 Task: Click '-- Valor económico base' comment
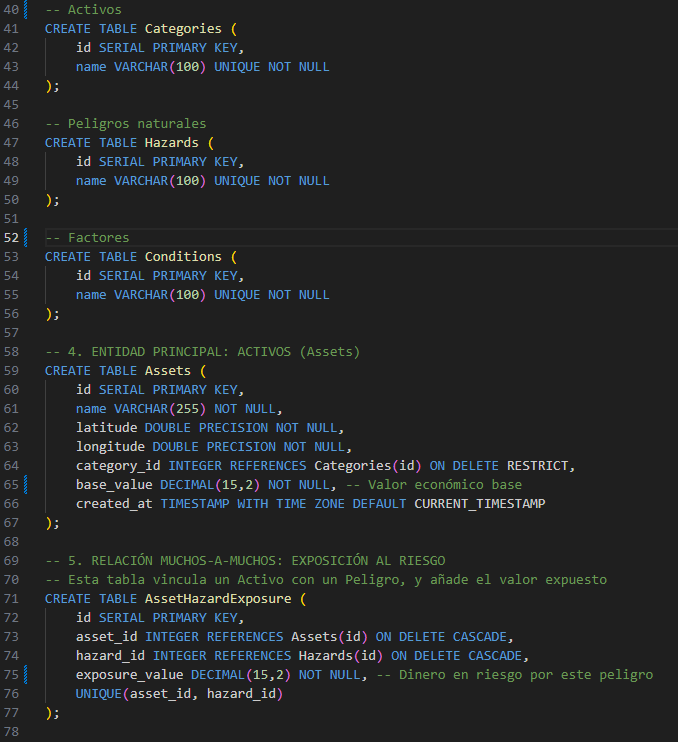coord(434,485)
